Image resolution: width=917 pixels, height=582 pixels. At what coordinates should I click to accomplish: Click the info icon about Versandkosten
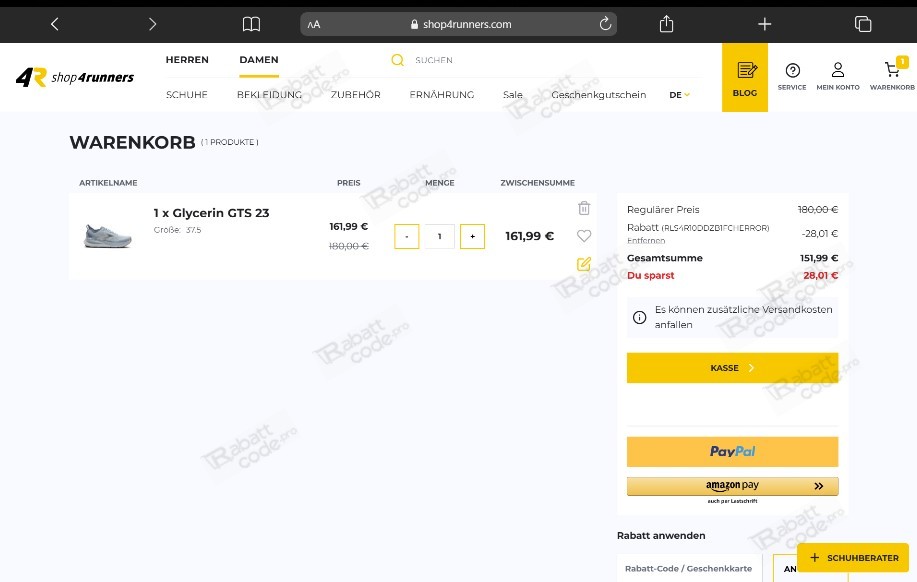[x=640, y=318]
